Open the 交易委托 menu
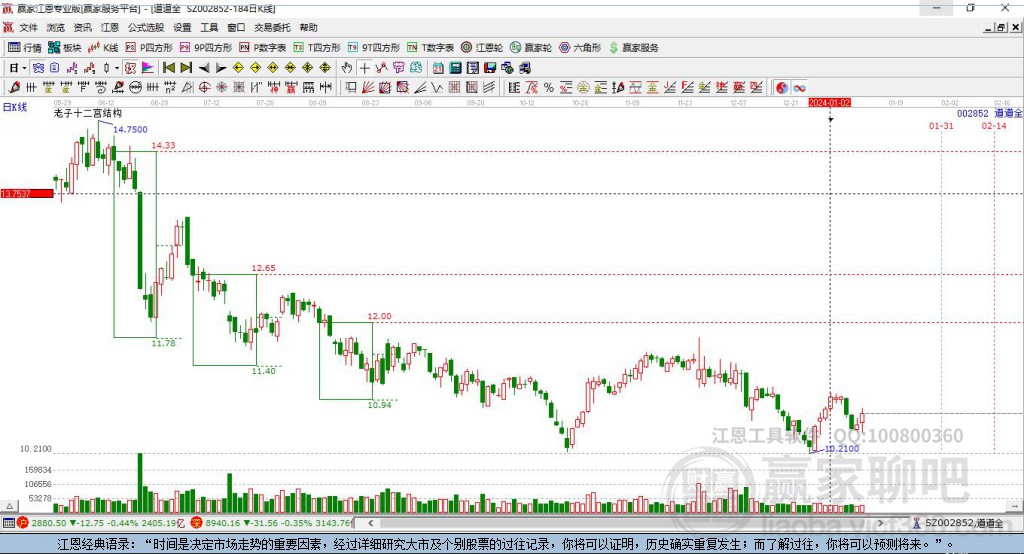This screenshot has height=554, width=1024. click(x=272, y=27)
